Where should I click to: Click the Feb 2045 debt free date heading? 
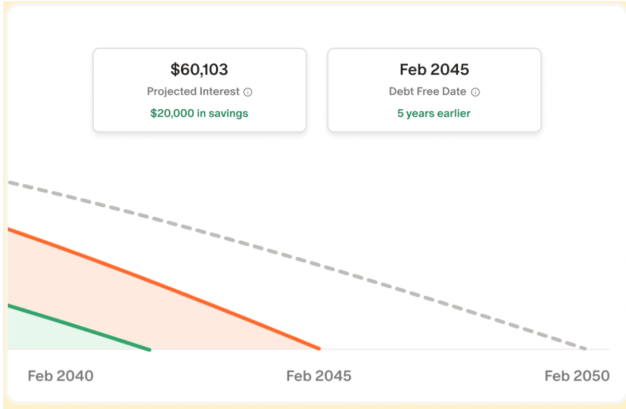tap(434, 69)
